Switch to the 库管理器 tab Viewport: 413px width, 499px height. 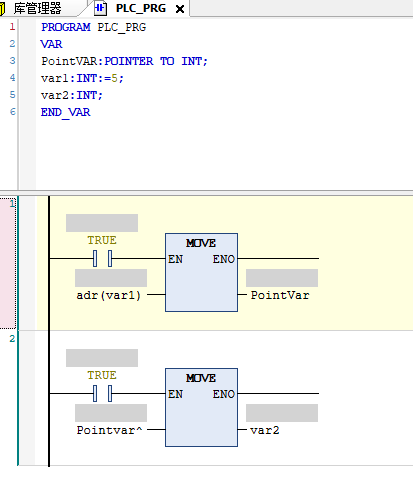click(x=37, y=8)
